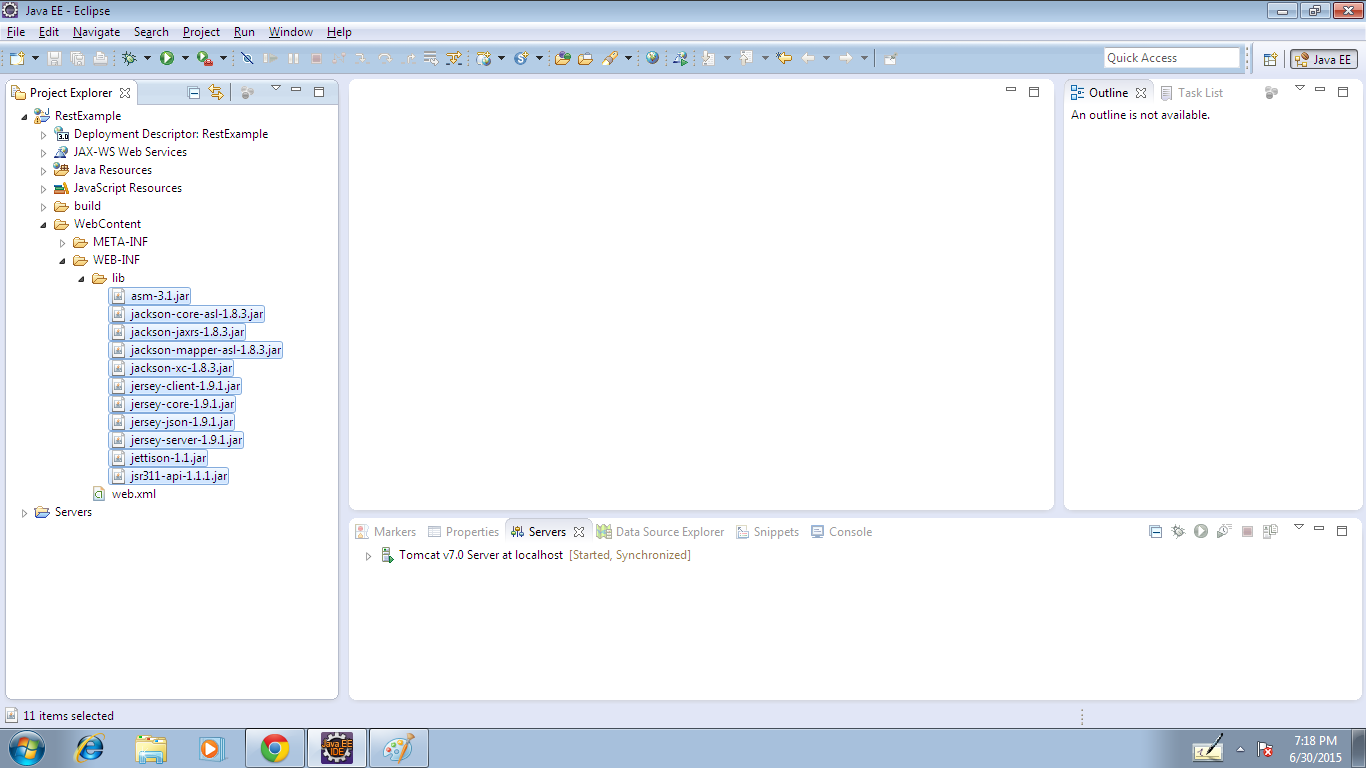The width and height of the screenshot is (1366, 768).
Task: Expand the Java Resources node
Action: (x=43, y=170)
